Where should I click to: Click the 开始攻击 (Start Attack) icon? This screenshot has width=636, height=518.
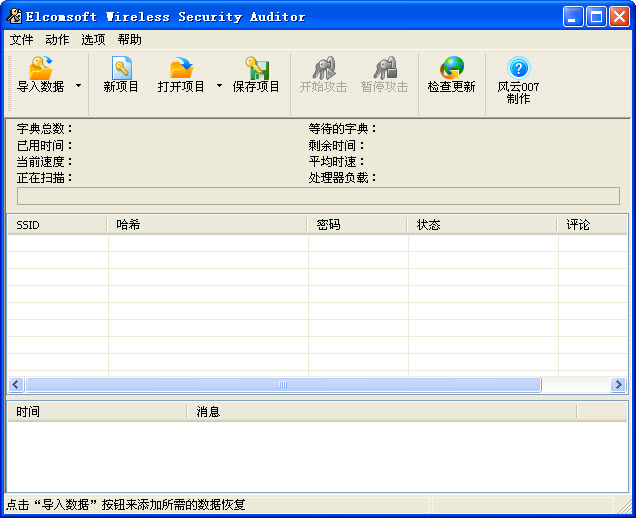[x=324, y=68]
